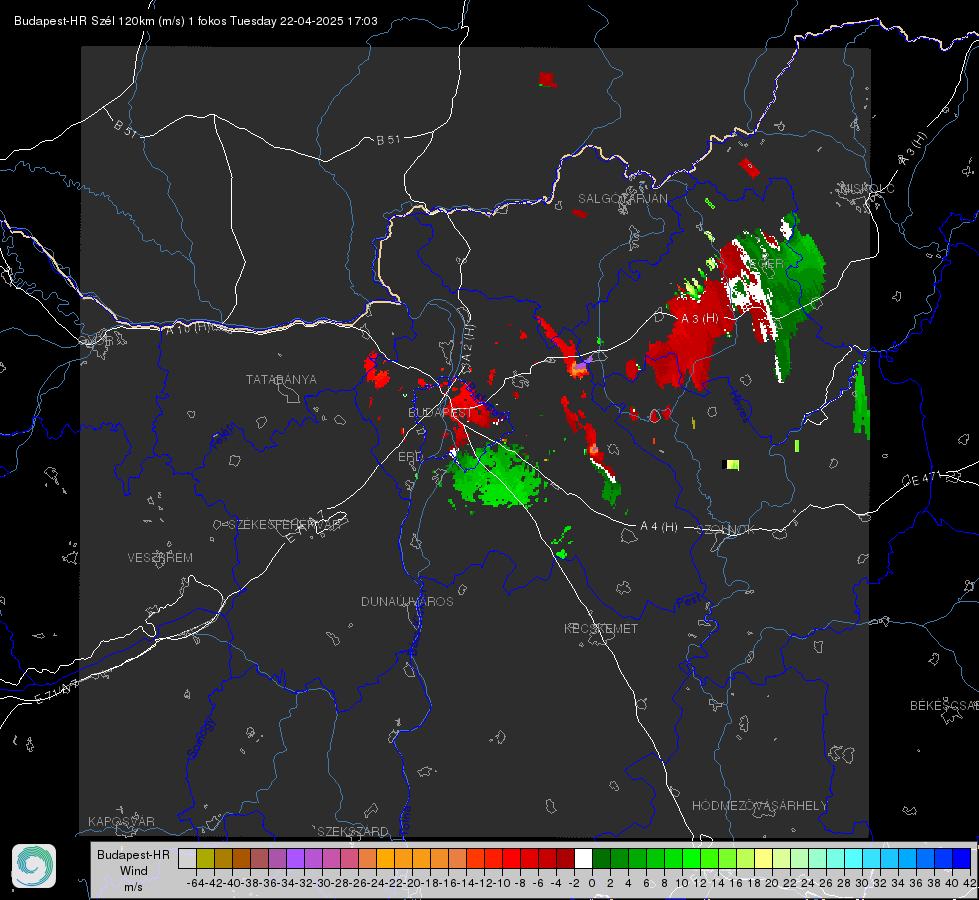Select the bright green swatch between 10 and 12
979x900 pixels.
[x=691, y=859]
